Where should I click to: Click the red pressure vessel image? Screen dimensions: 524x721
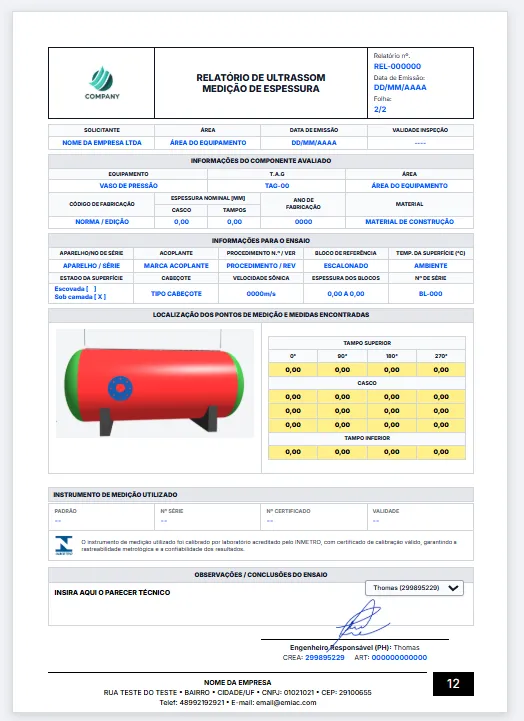(154, 383)
